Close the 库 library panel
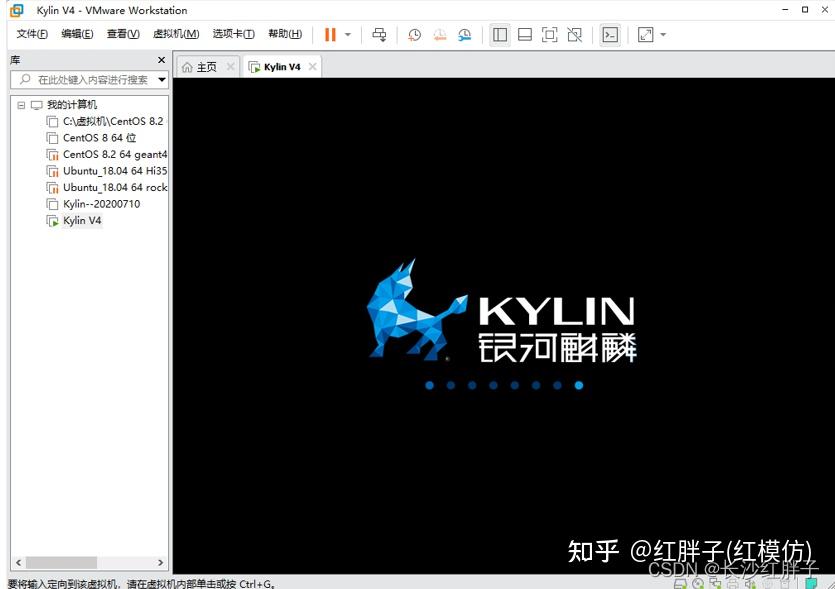Screen dimensions: 835x589 point(161,60)
